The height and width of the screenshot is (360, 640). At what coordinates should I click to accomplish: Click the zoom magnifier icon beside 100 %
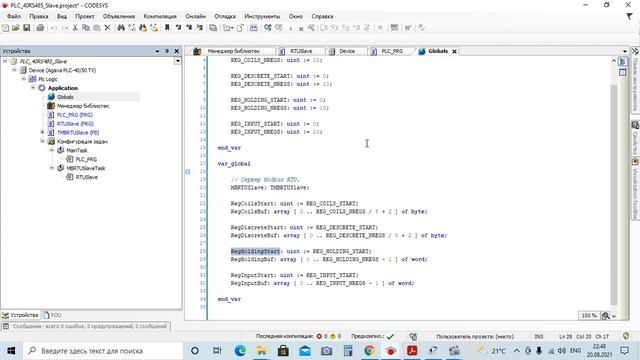coord(606,316)
